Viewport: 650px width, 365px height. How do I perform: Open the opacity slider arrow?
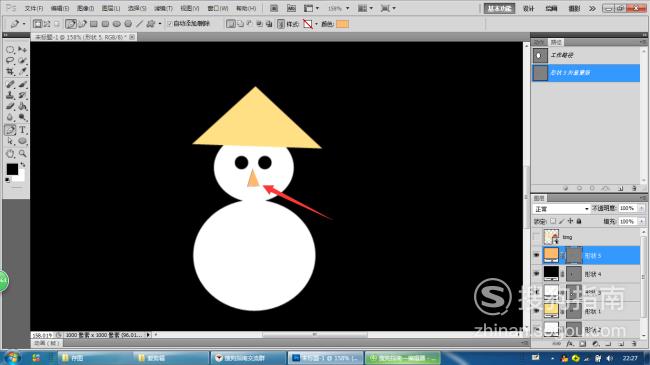click(641, 208)
